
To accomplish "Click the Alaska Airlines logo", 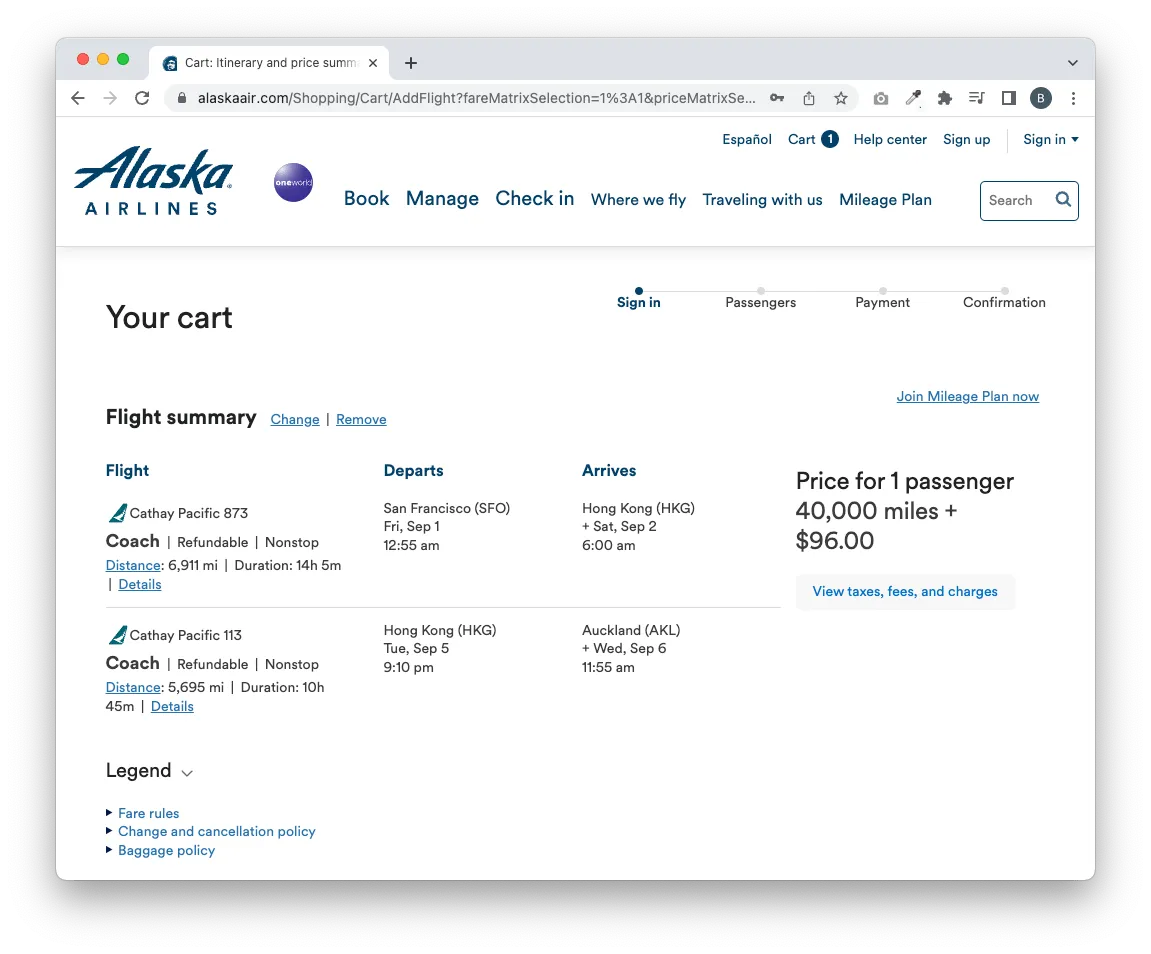I will click(x=153, y=181).
